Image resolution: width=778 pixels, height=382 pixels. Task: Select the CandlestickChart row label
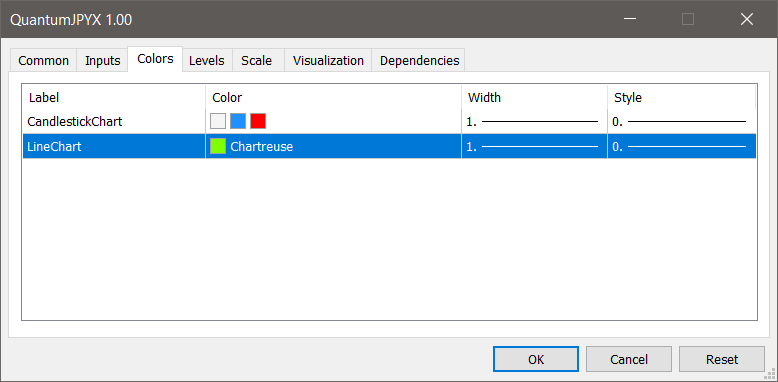click(75, 122)
